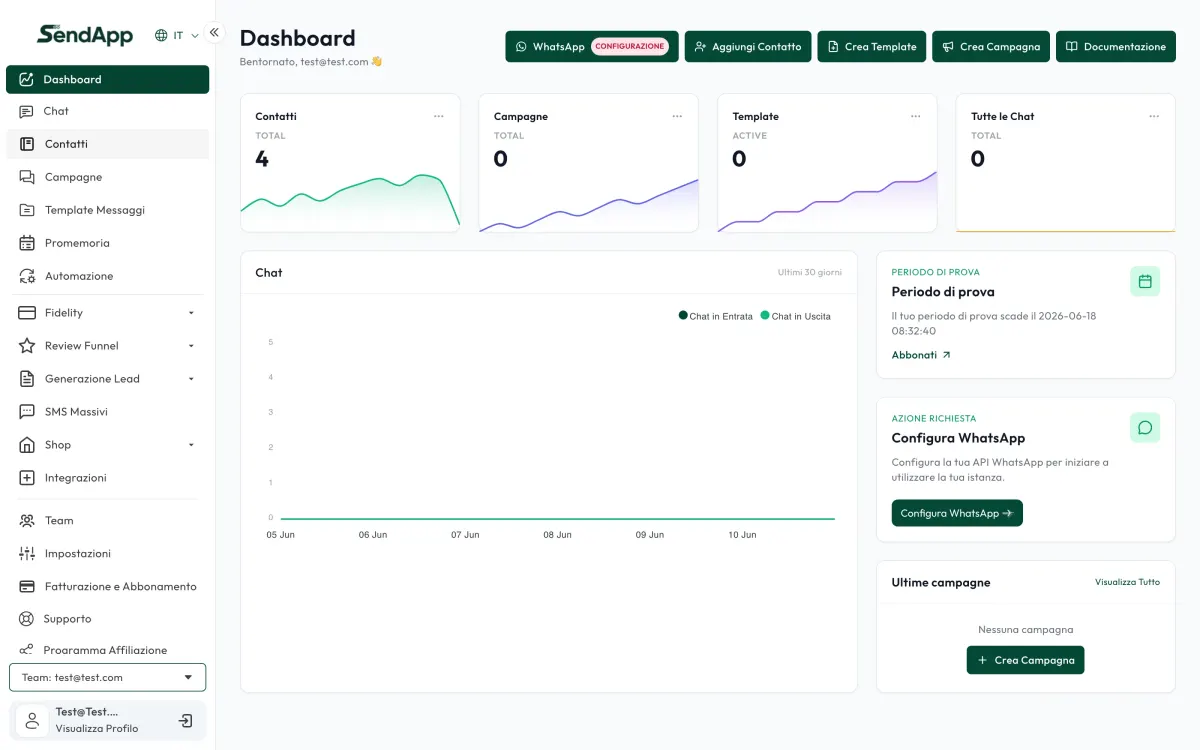Click the Abbonati link
Screen dimensions: 1200x750
tap(921, 355)
